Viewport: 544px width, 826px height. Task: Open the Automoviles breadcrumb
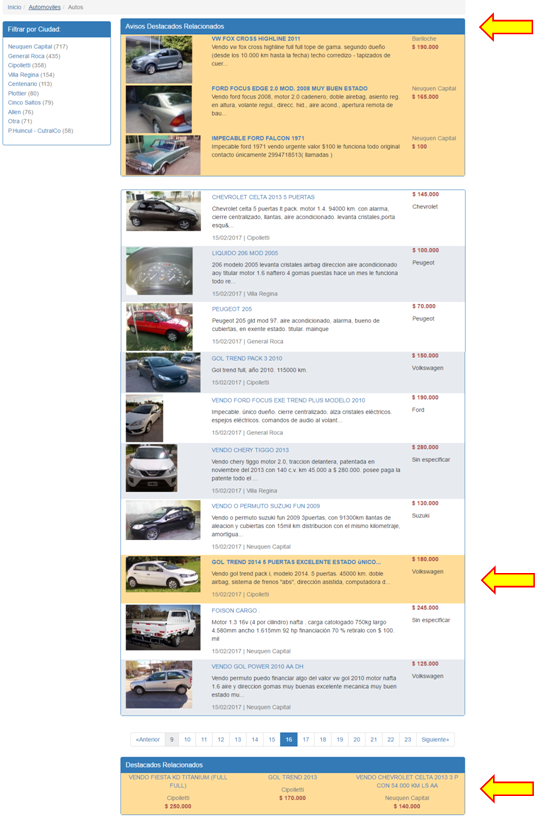(44, 7)
